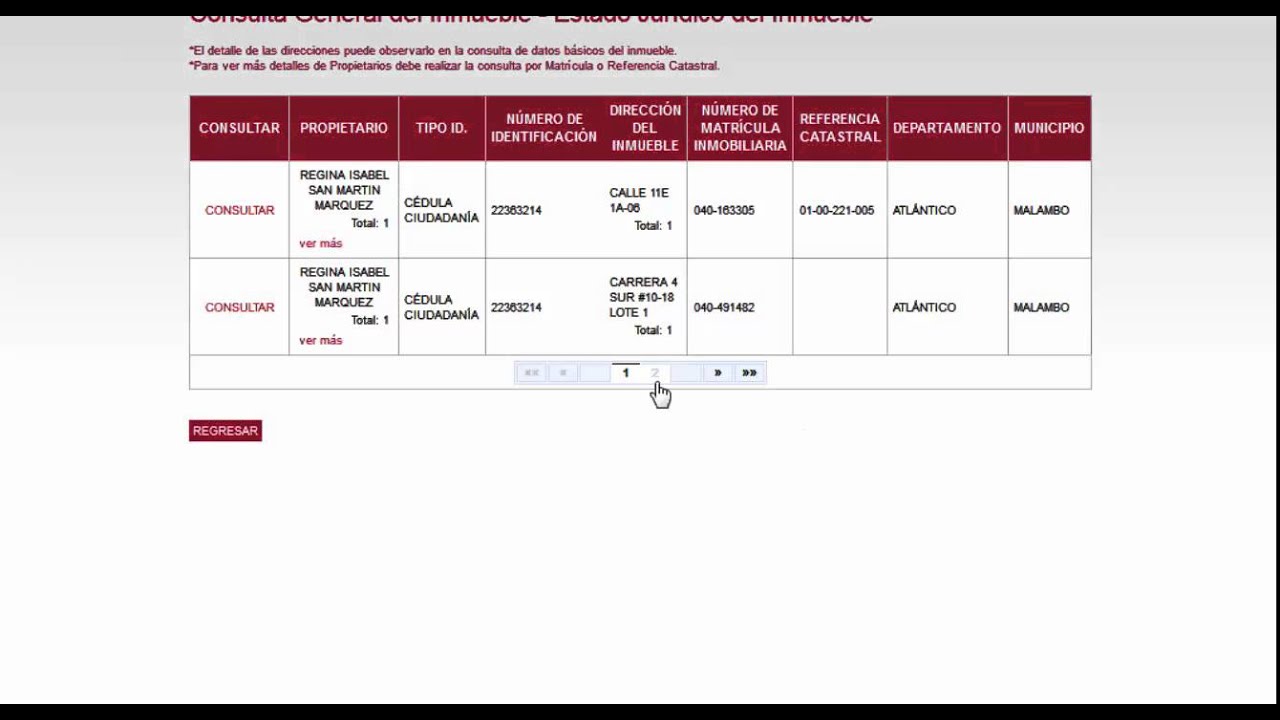Screen dimensions: 1280x720
Task: Click NÚMERO DE IDENTIFICACIÓN column header
Action: [x=544, y=128]
